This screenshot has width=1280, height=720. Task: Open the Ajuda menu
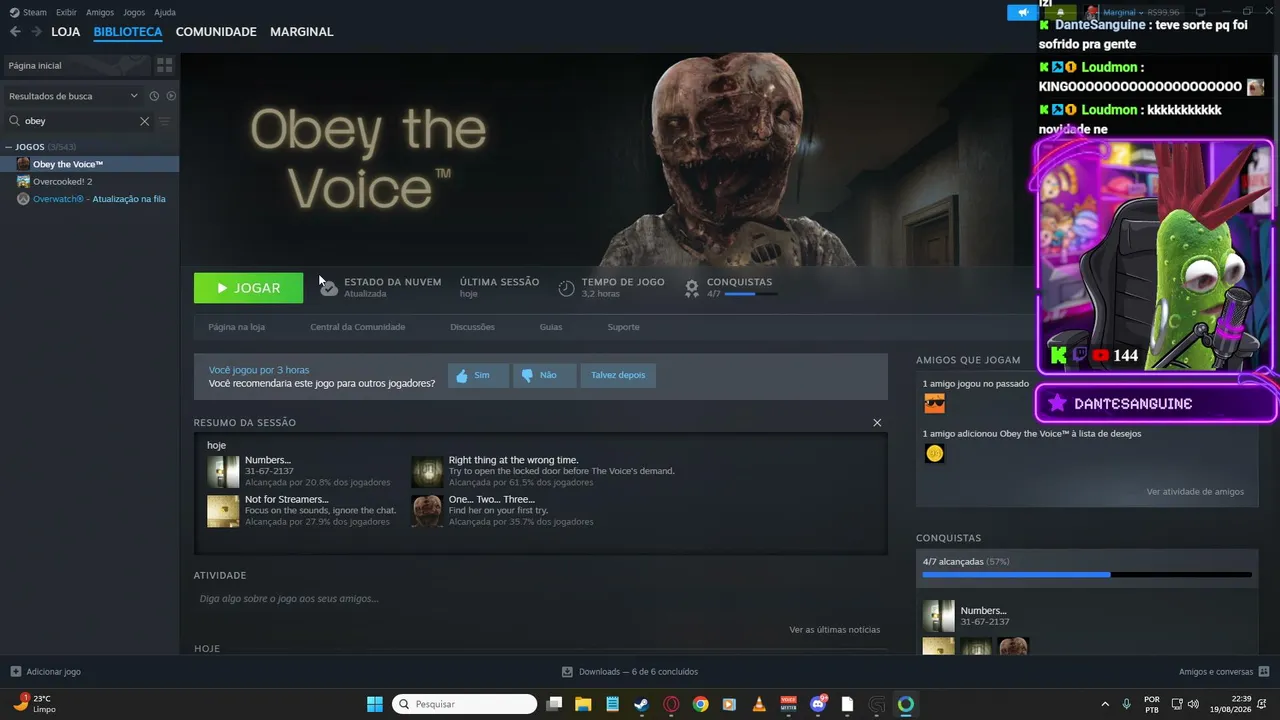click(165, 12)
